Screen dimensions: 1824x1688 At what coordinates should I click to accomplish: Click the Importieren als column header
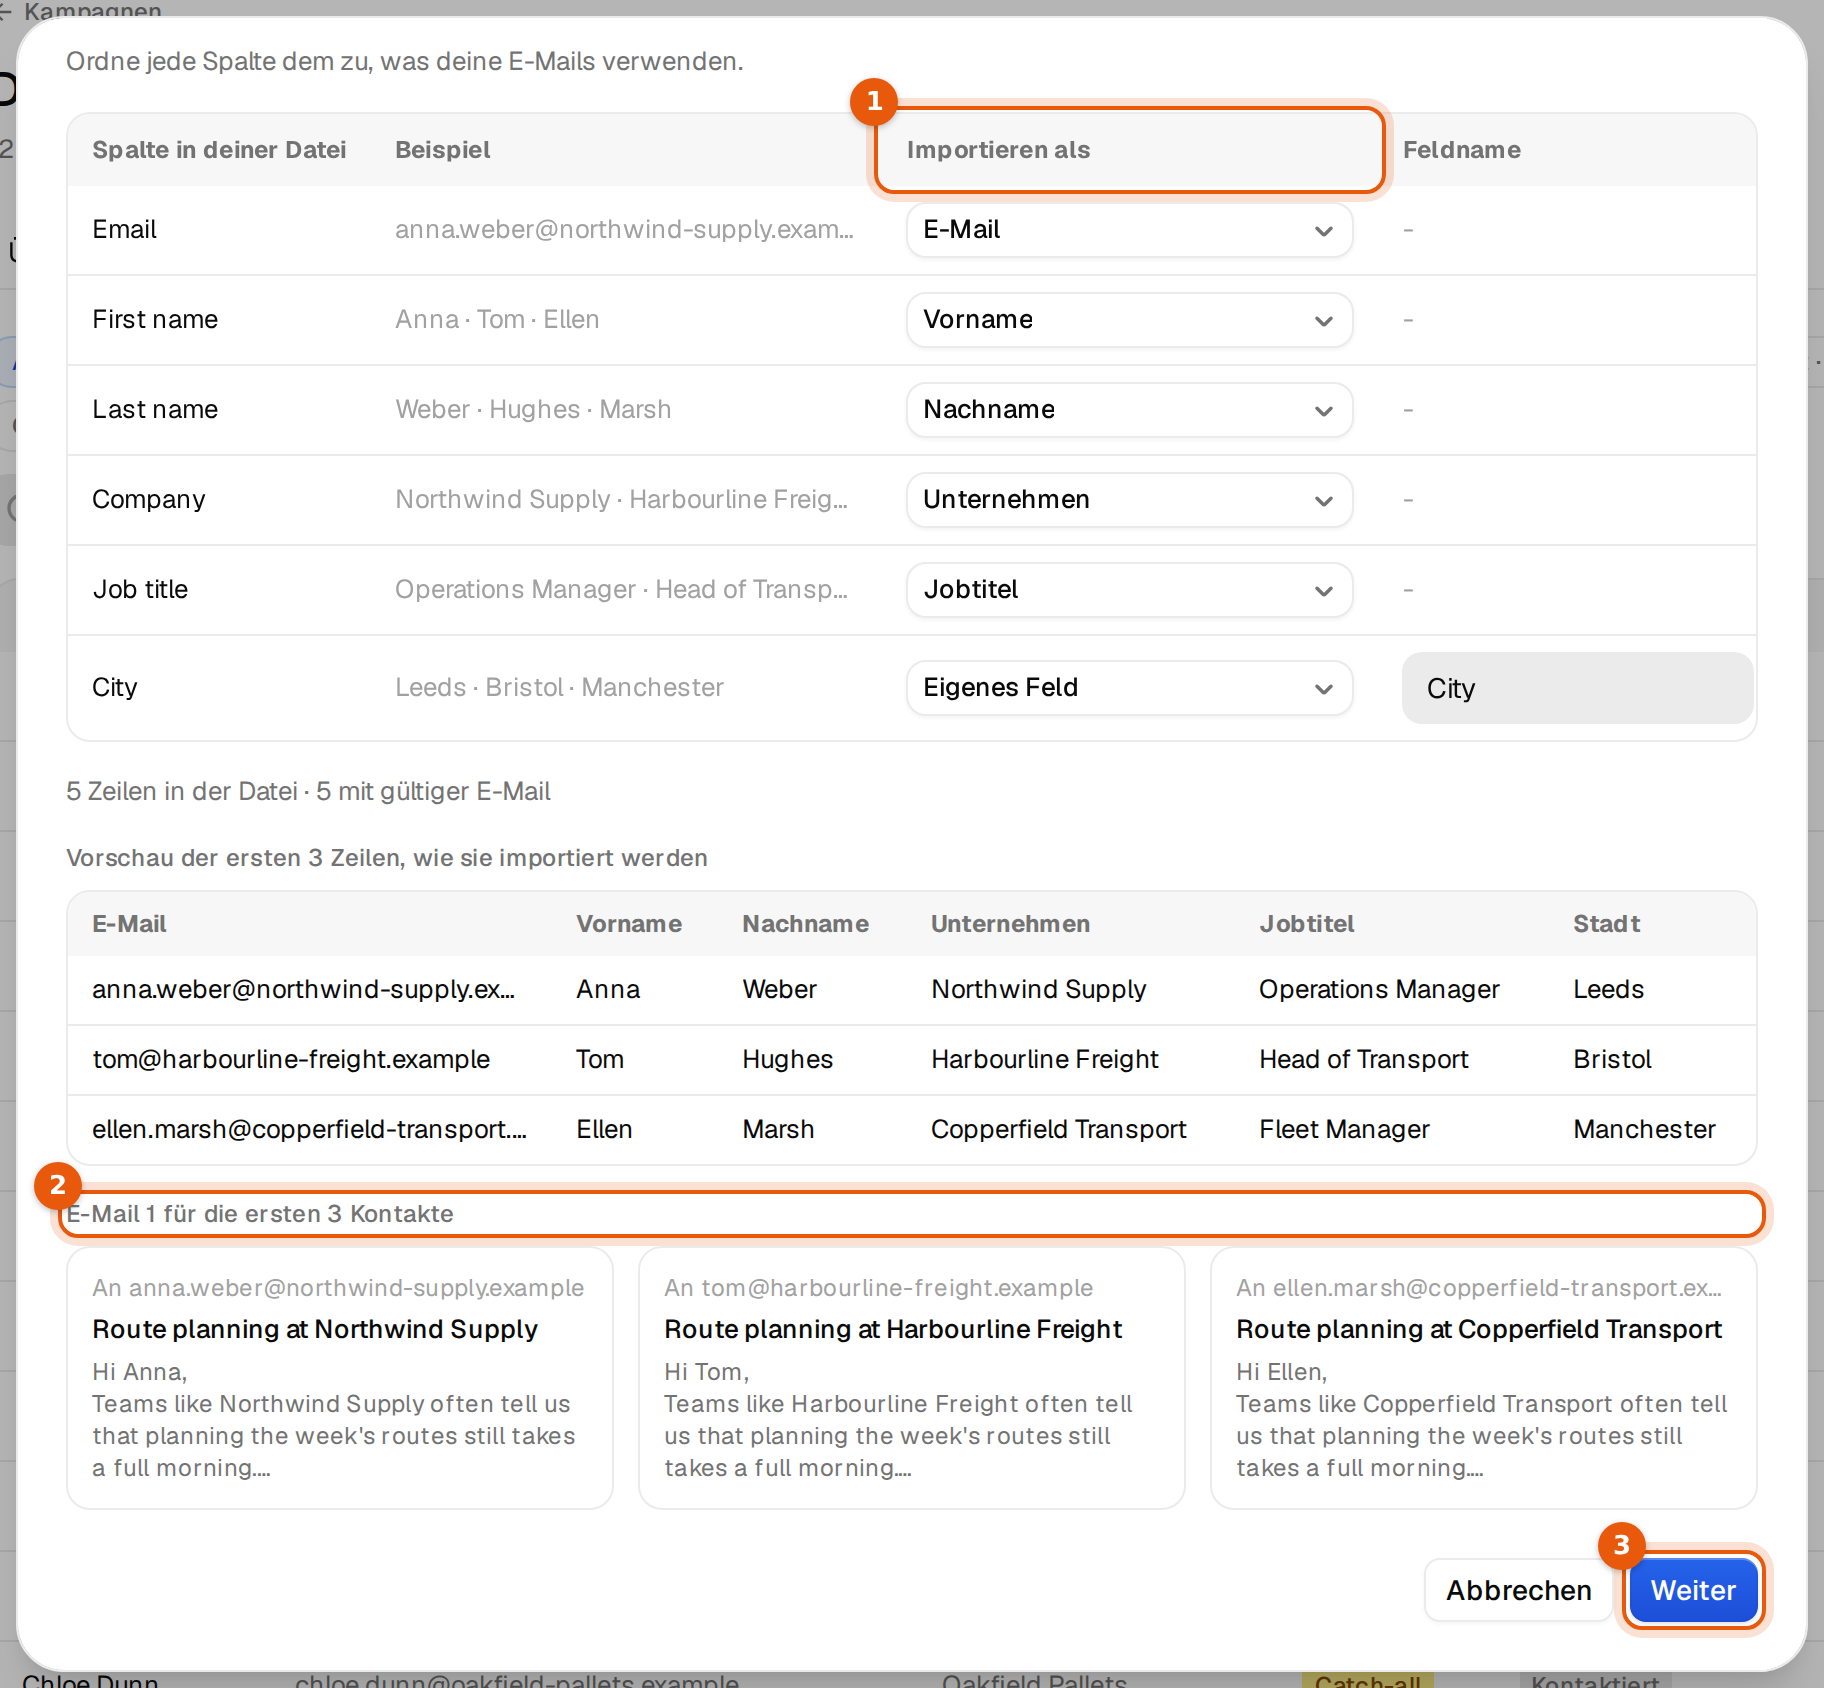(x=998, y=150)
